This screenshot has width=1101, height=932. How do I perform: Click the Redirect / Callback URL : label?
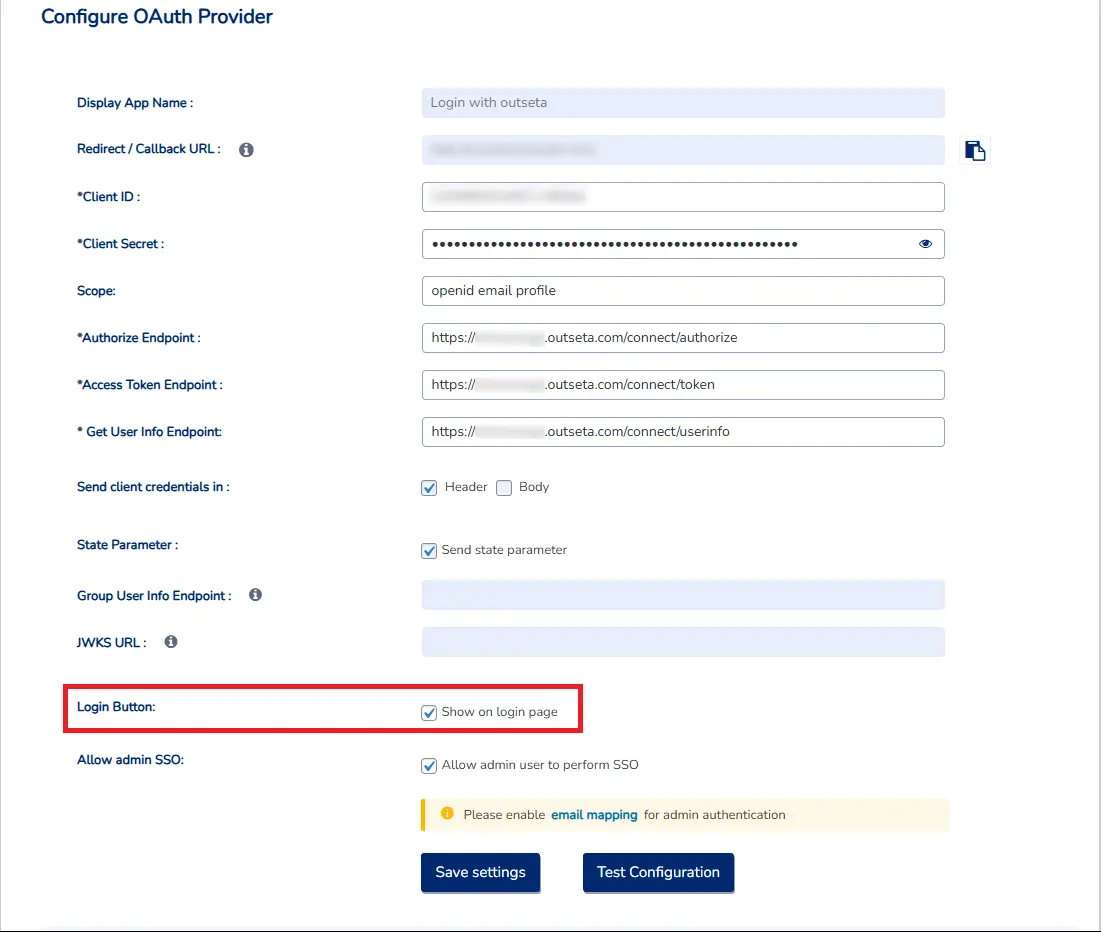[x=148, y=149]
